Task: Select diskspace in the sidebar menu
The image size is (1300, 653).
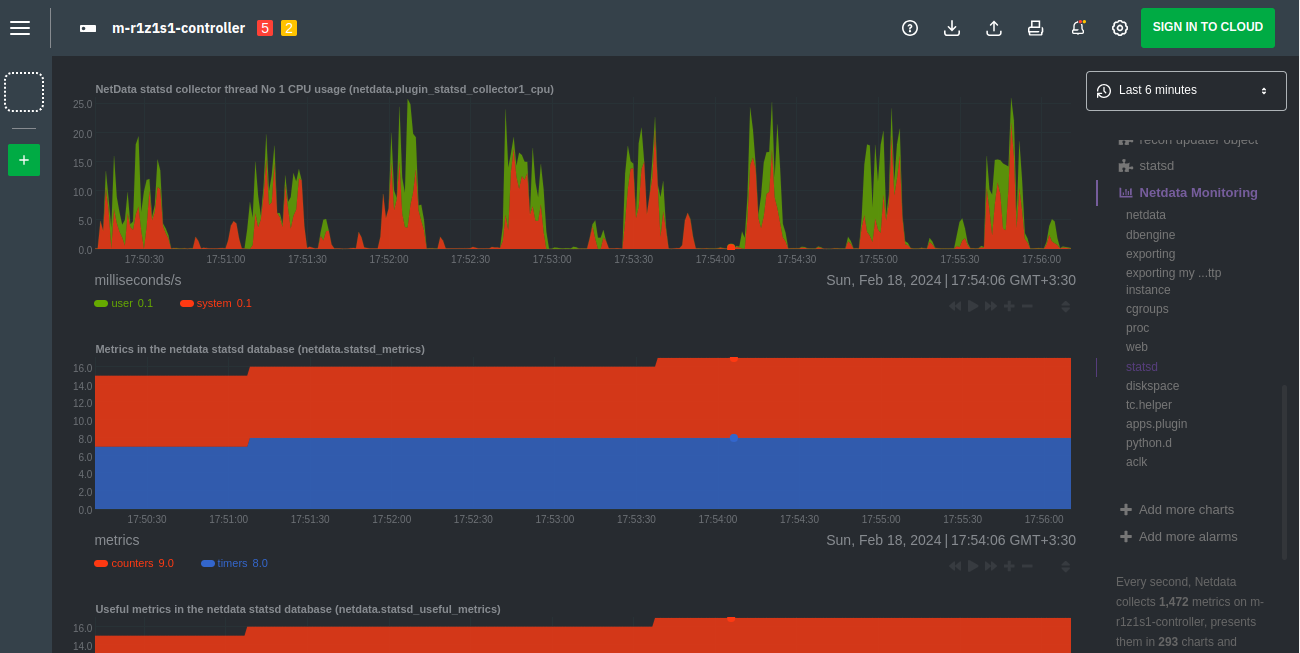Action: click(1152, 386)
